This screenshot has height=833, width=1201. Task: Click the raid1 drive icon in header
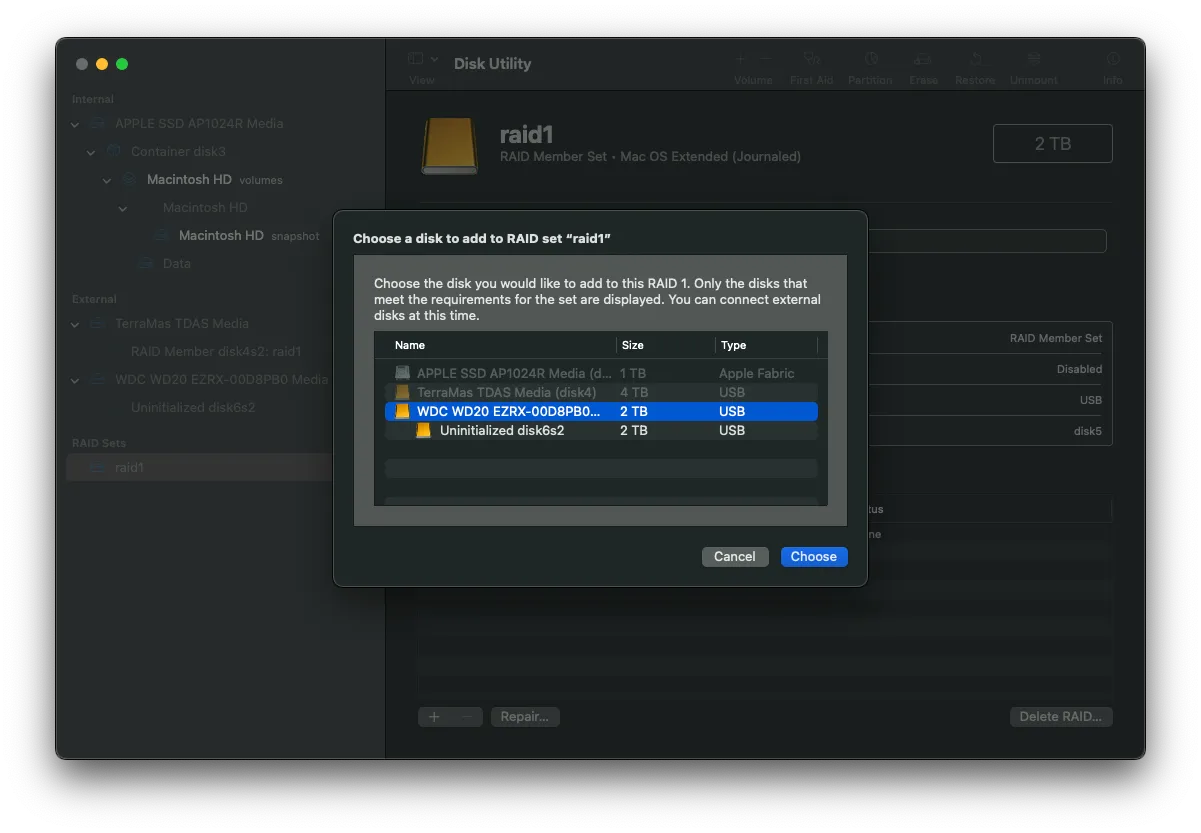click(x=449, y=145)
